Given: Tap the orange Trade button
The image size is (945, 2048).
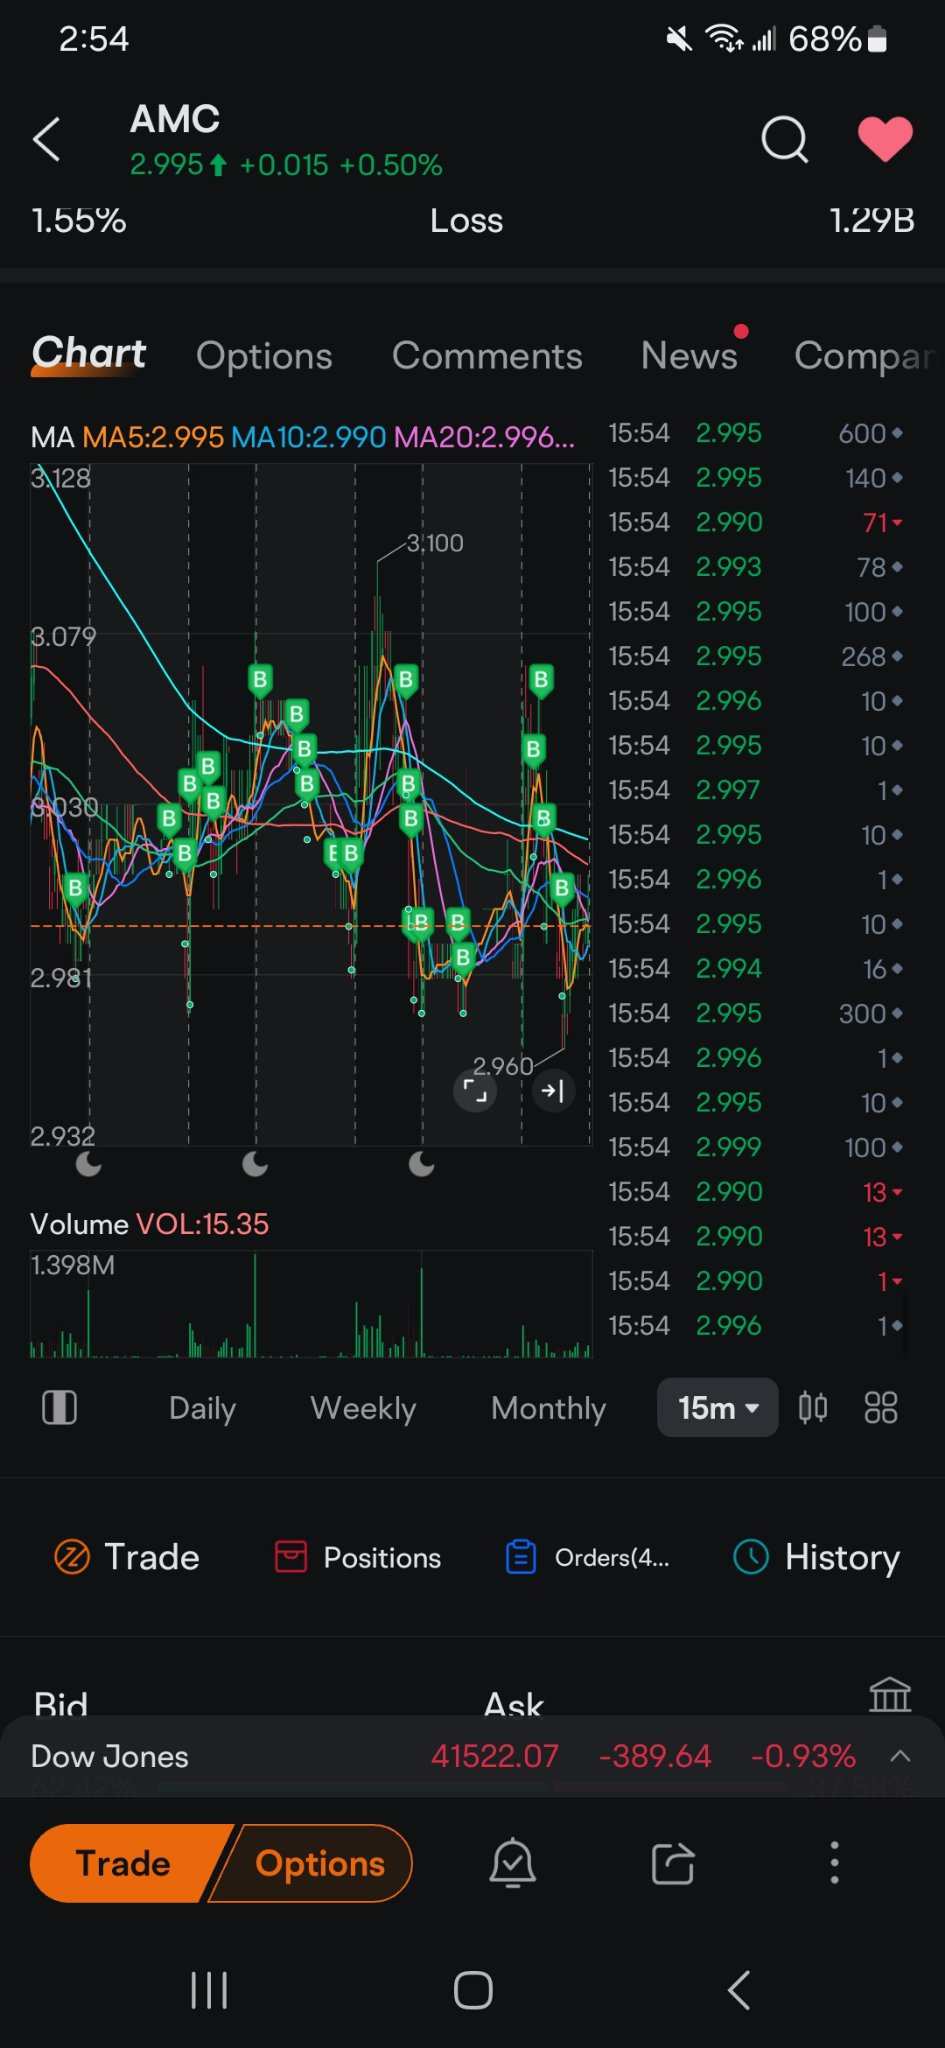Looking at the screenshot, I should 123,1863.
